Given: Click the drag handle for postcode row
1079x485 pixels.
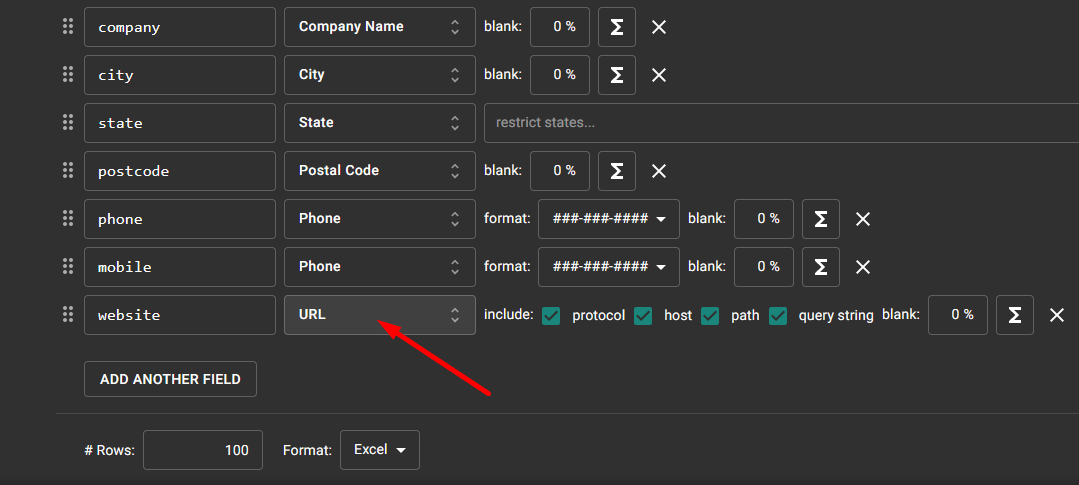Looking at the screenshot, I should [67, 171].
